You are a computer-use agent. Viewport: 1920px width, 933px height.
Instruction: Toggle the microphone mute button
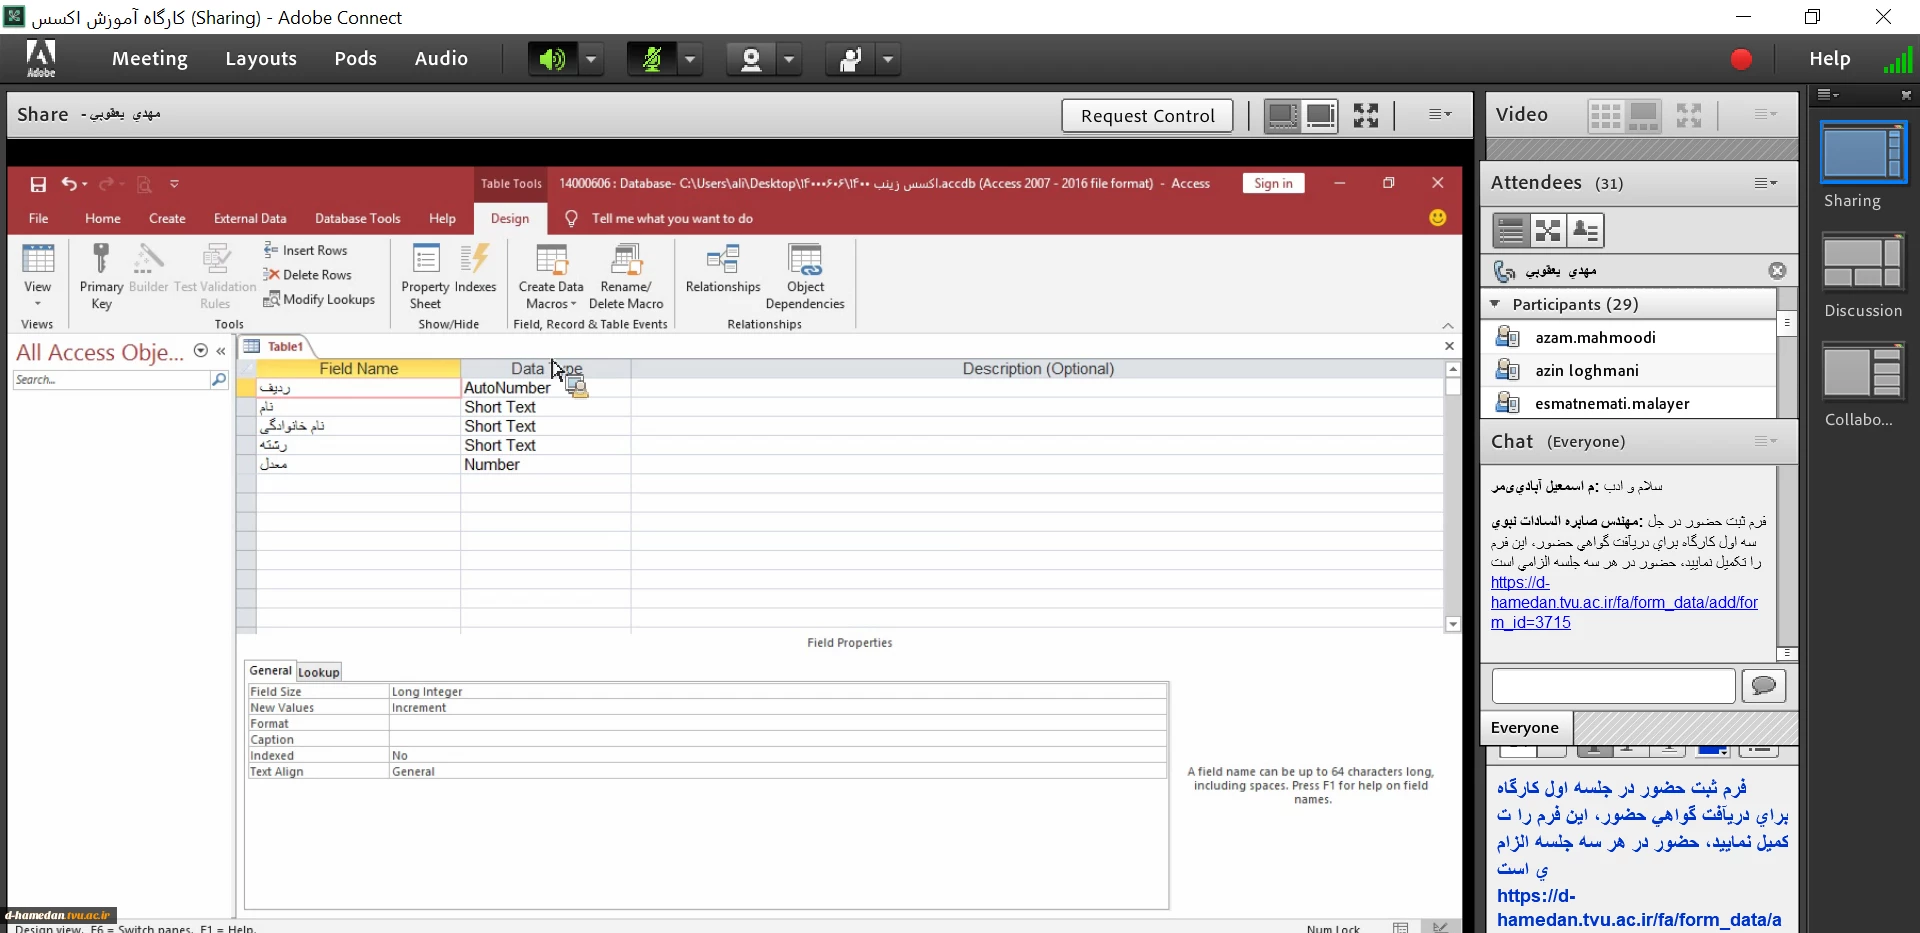[652, 59]
